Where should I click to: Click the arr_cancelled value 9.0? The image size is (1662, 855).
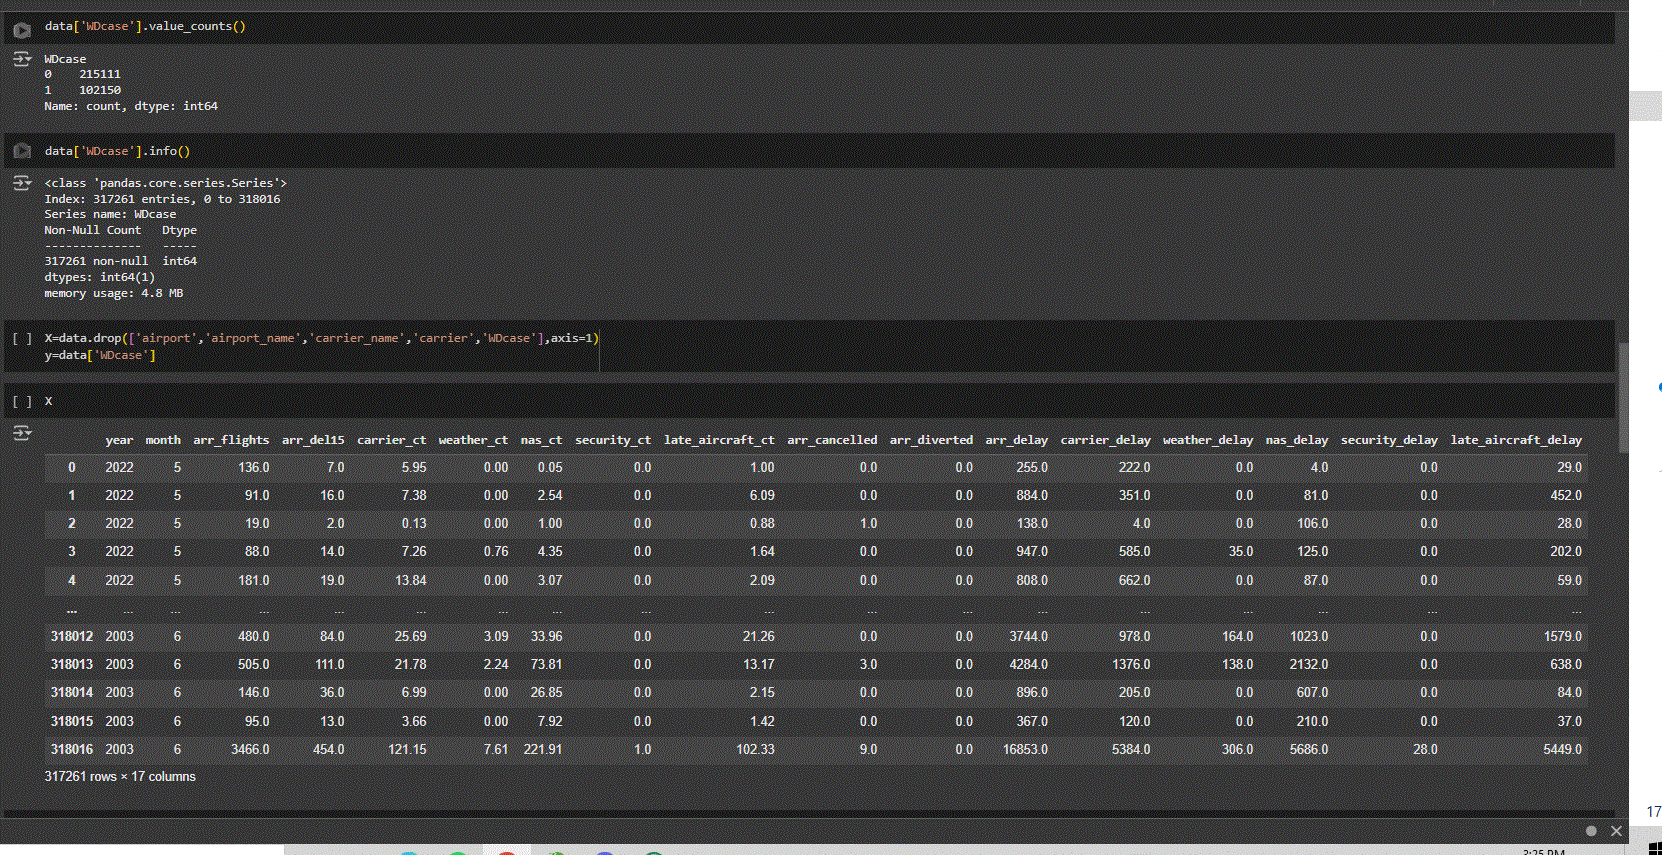(868, 749)
